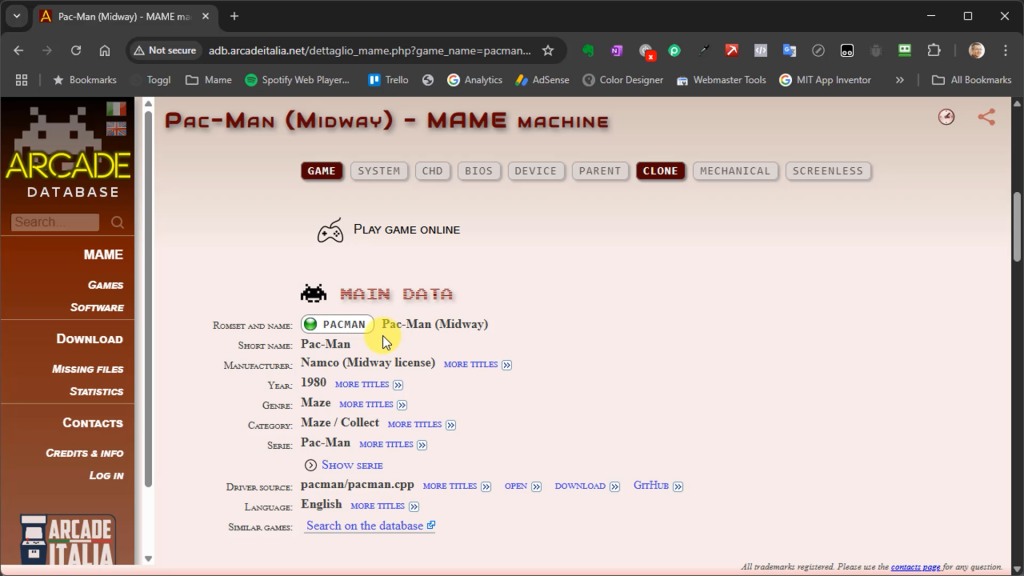Click the sidebar Search input field

pyautogui.click(x=55, y=222)
